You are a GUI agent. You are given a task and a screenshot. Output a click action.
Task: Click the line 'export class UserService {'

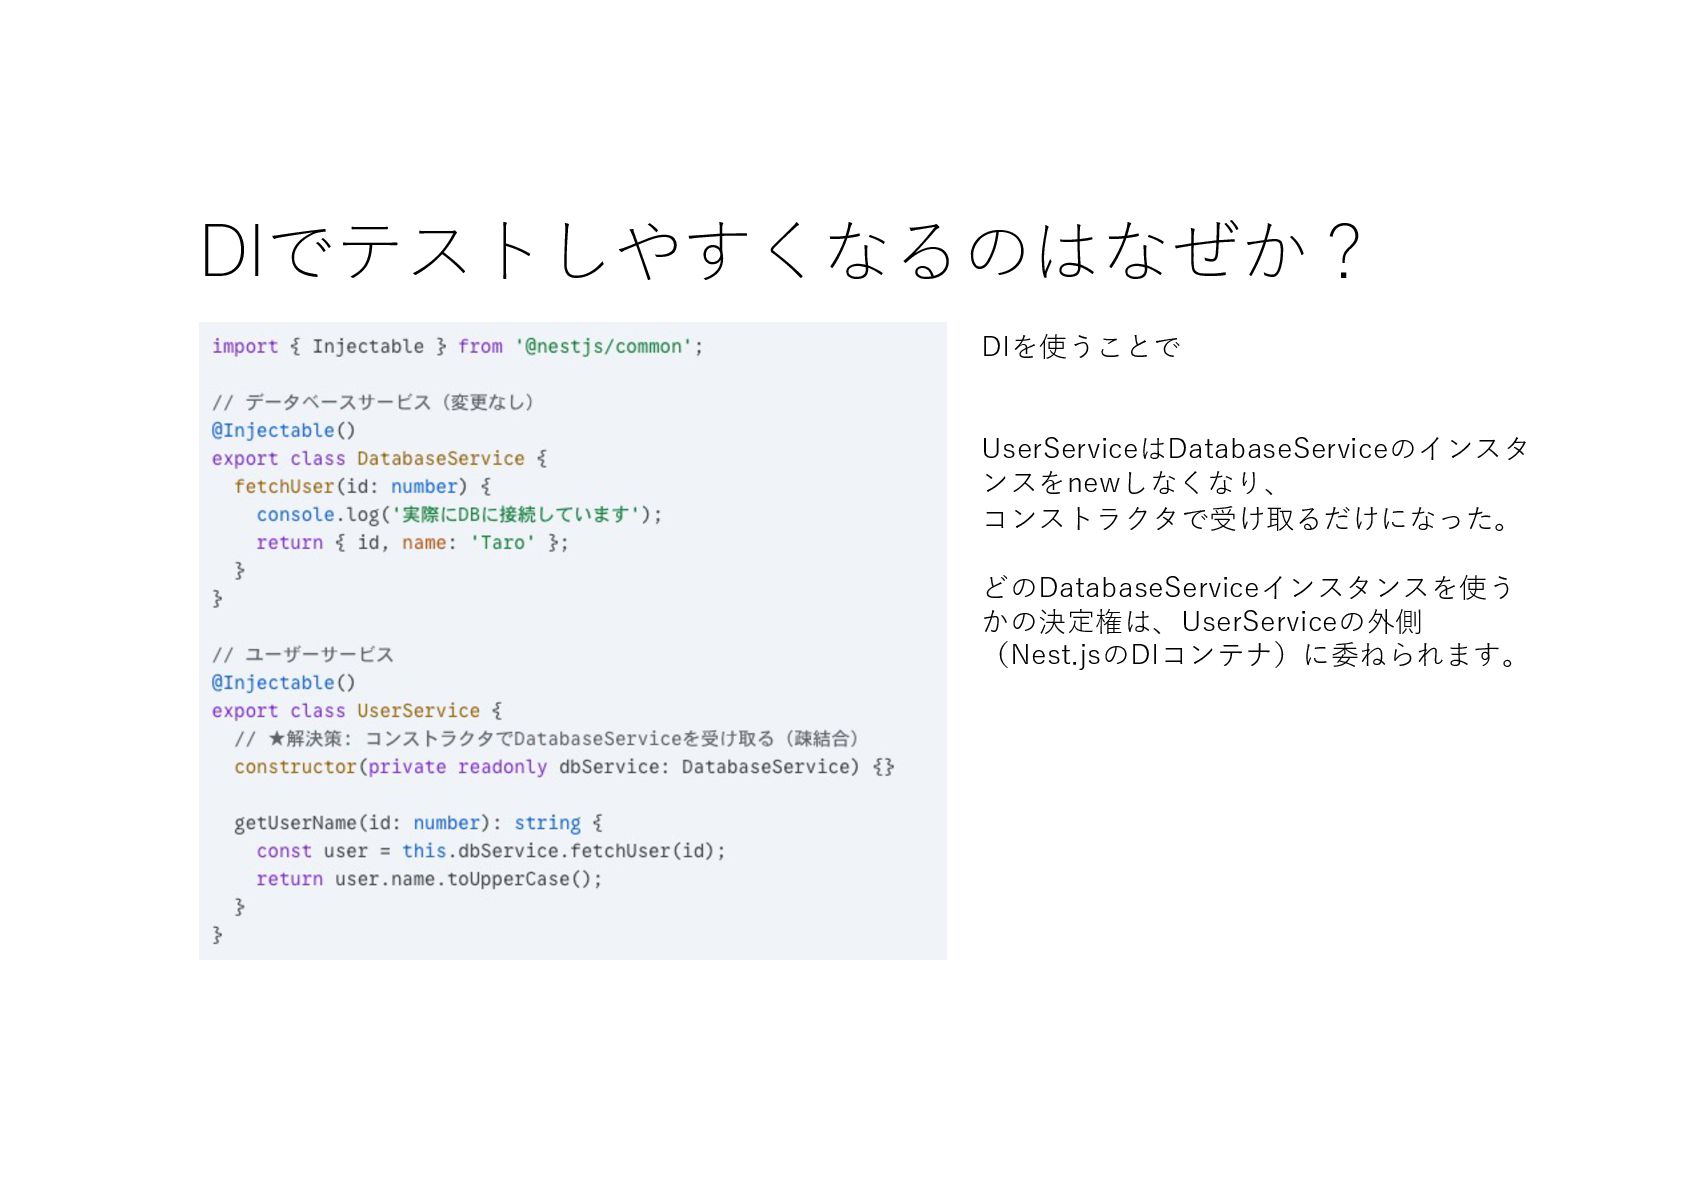[x=357, y=710]
